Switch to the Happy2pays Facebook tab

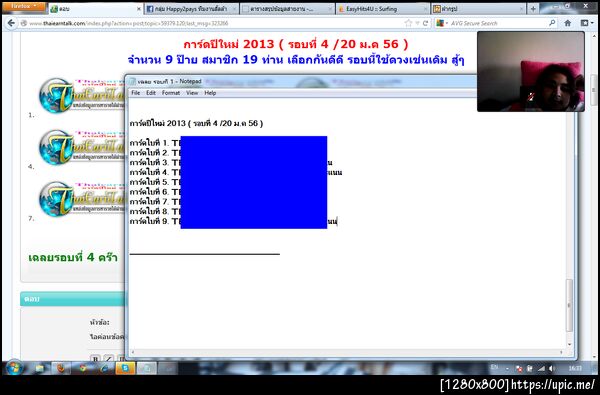191,9
